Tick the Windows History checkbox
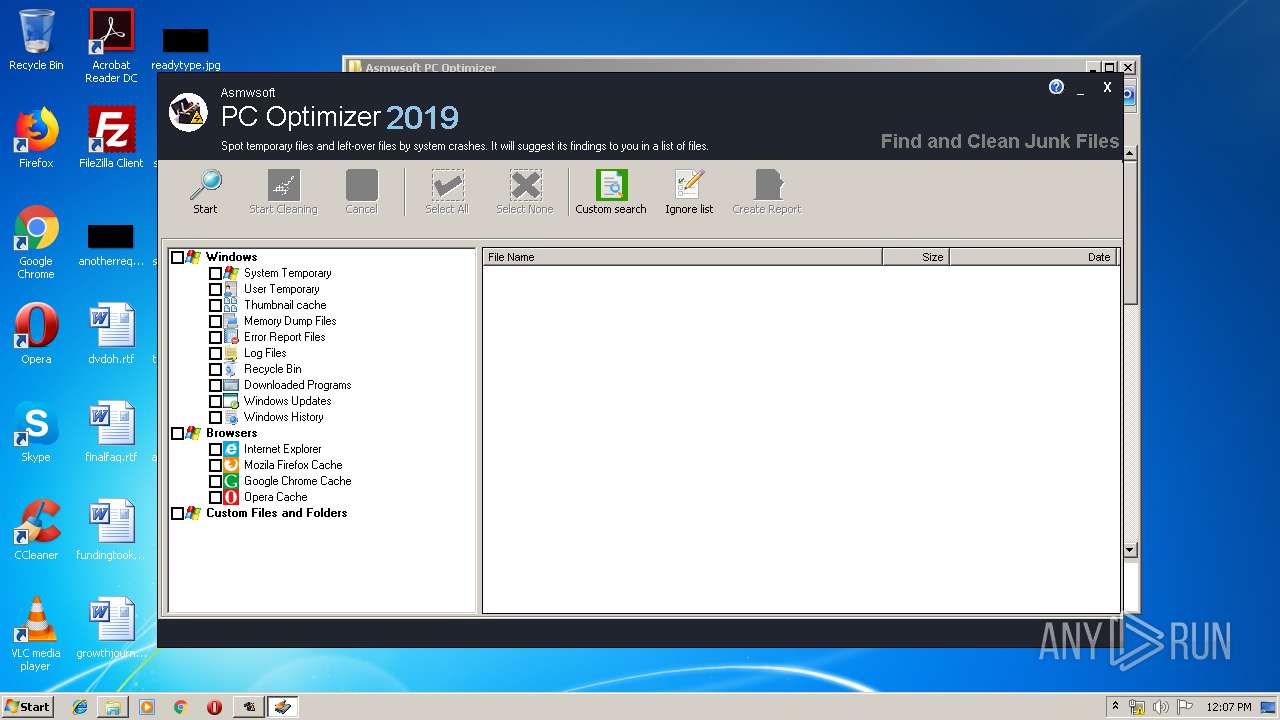Viewport: 1280px width, 720px height. (x=215, y=417)
